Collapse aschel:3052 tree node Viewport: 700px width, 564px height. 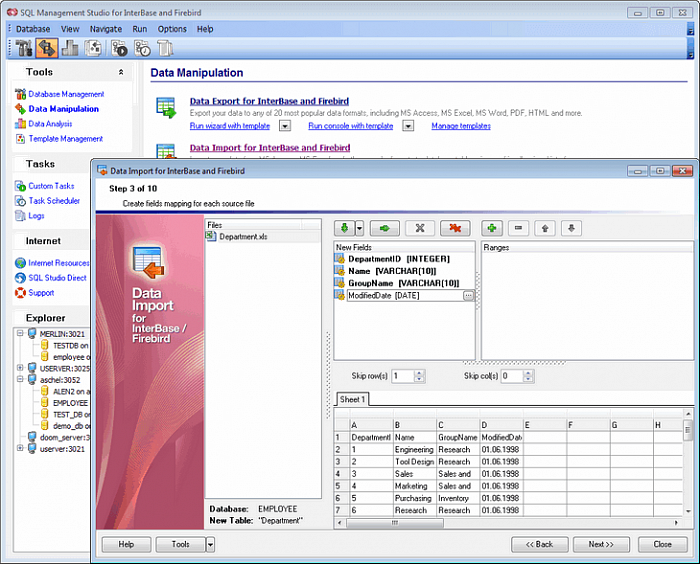point(20,379)
